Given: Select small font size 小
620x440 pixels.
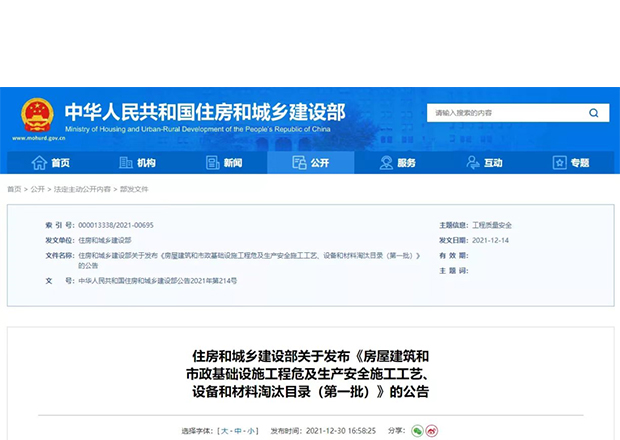Looking at the screenshot, I should [251, 431].
